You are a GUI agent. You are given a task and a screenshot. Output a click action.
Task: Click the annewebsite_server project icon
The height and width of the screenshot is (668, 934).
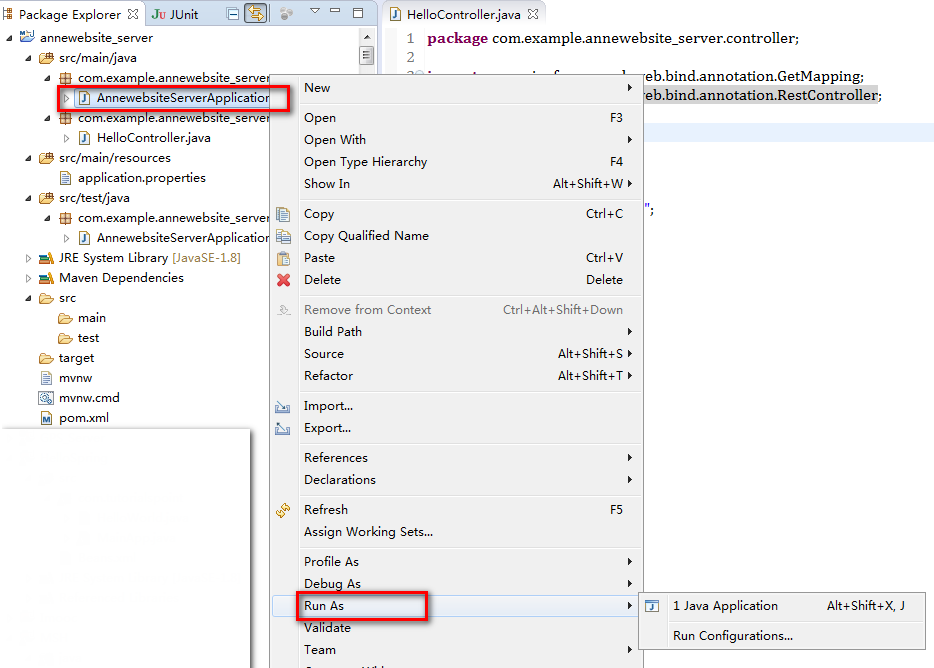click(x=27, y=37)
